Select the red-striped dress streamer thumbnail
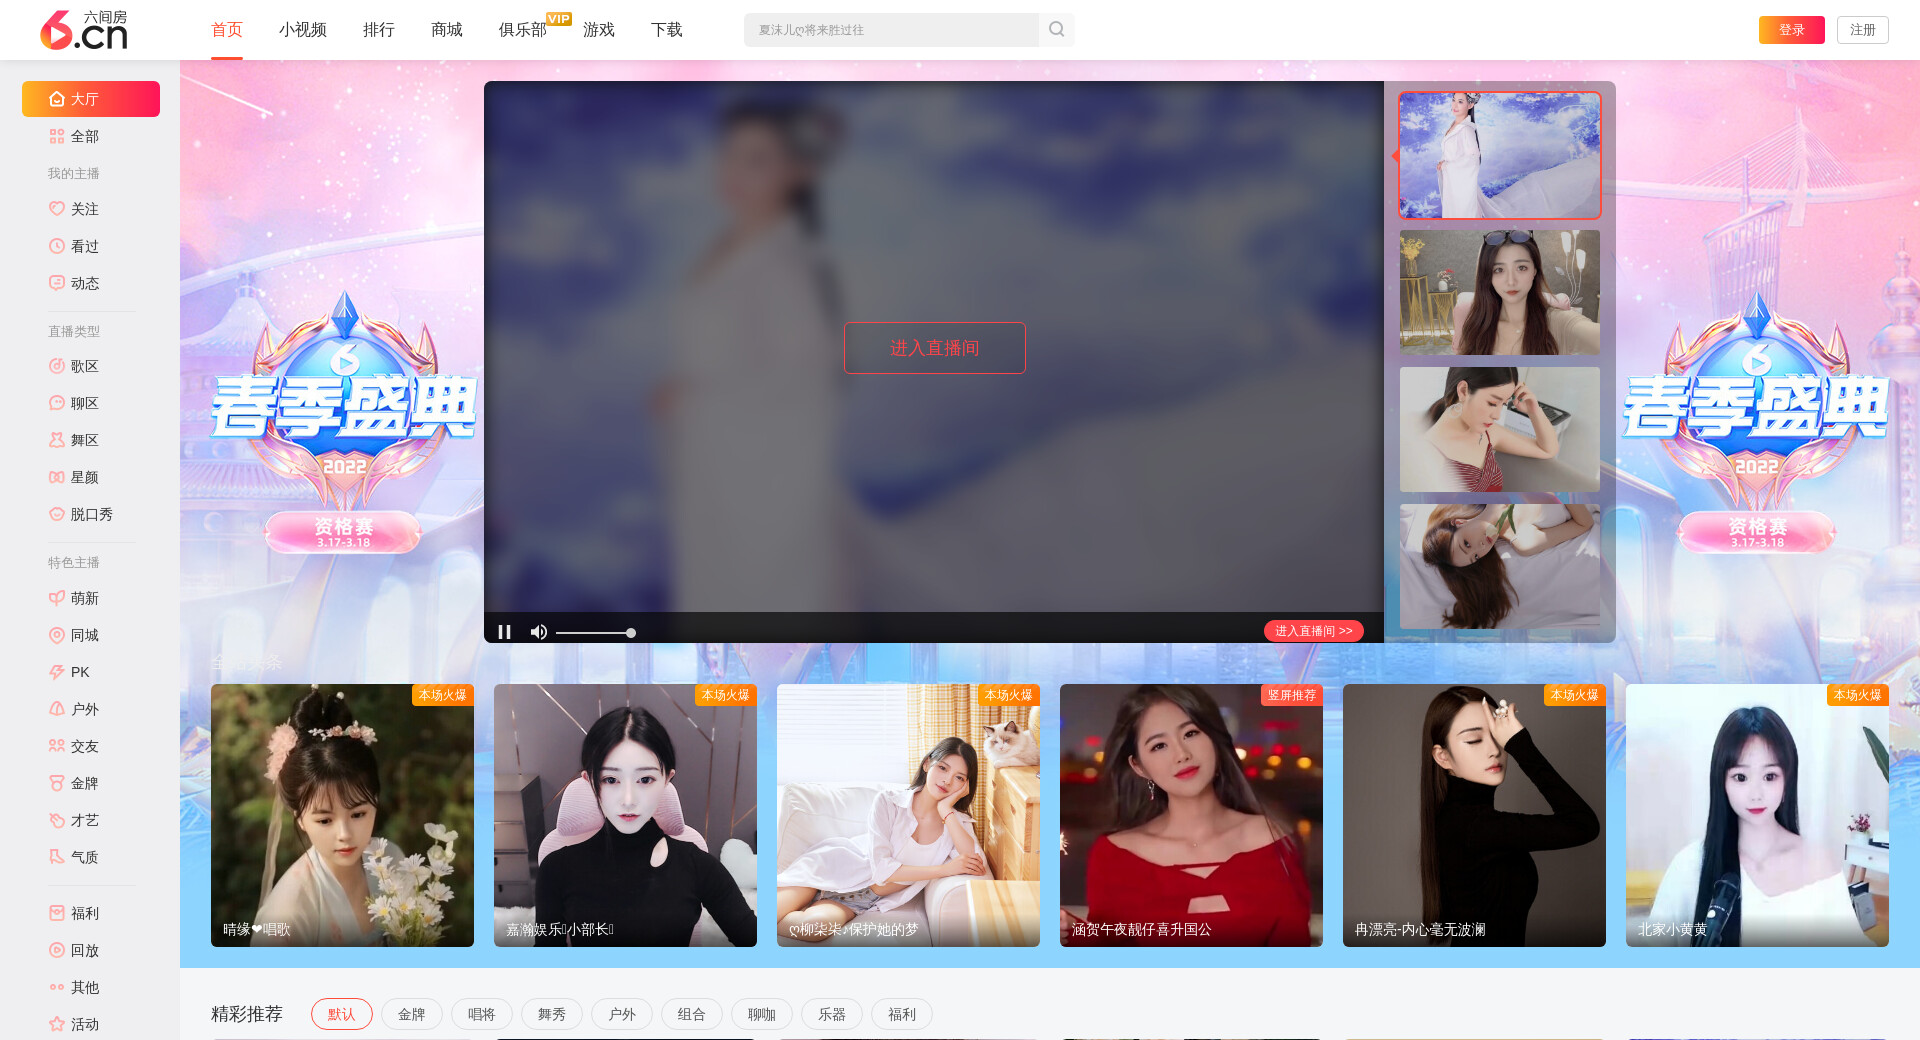1920x1040 pixels. [1500, 429]
